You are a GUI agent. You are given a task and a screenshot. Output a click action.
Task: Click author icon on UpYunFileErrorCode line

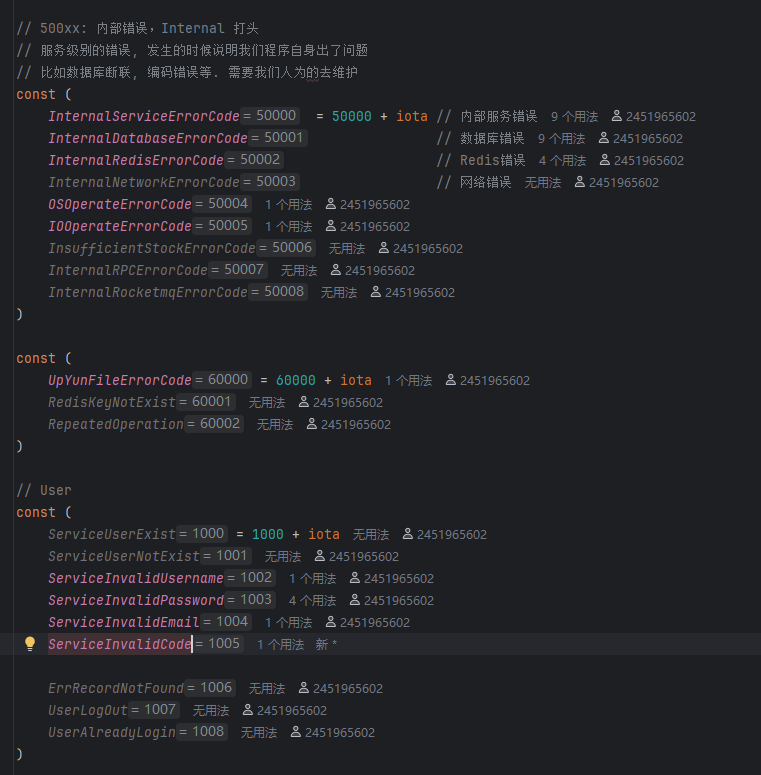451,380
